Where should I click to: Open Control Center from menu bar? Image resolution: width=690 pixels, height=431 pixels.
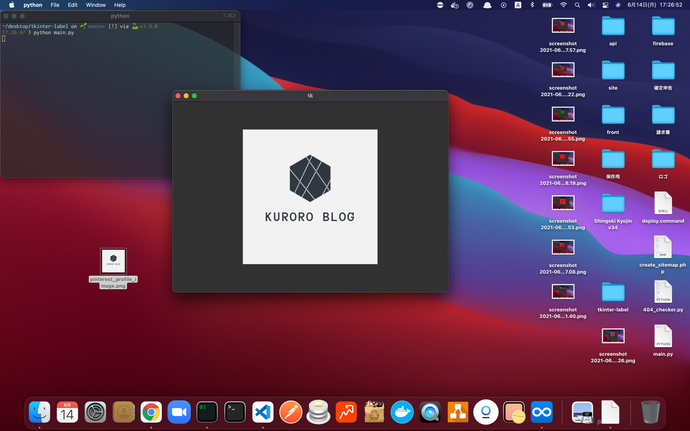[606, 5]
